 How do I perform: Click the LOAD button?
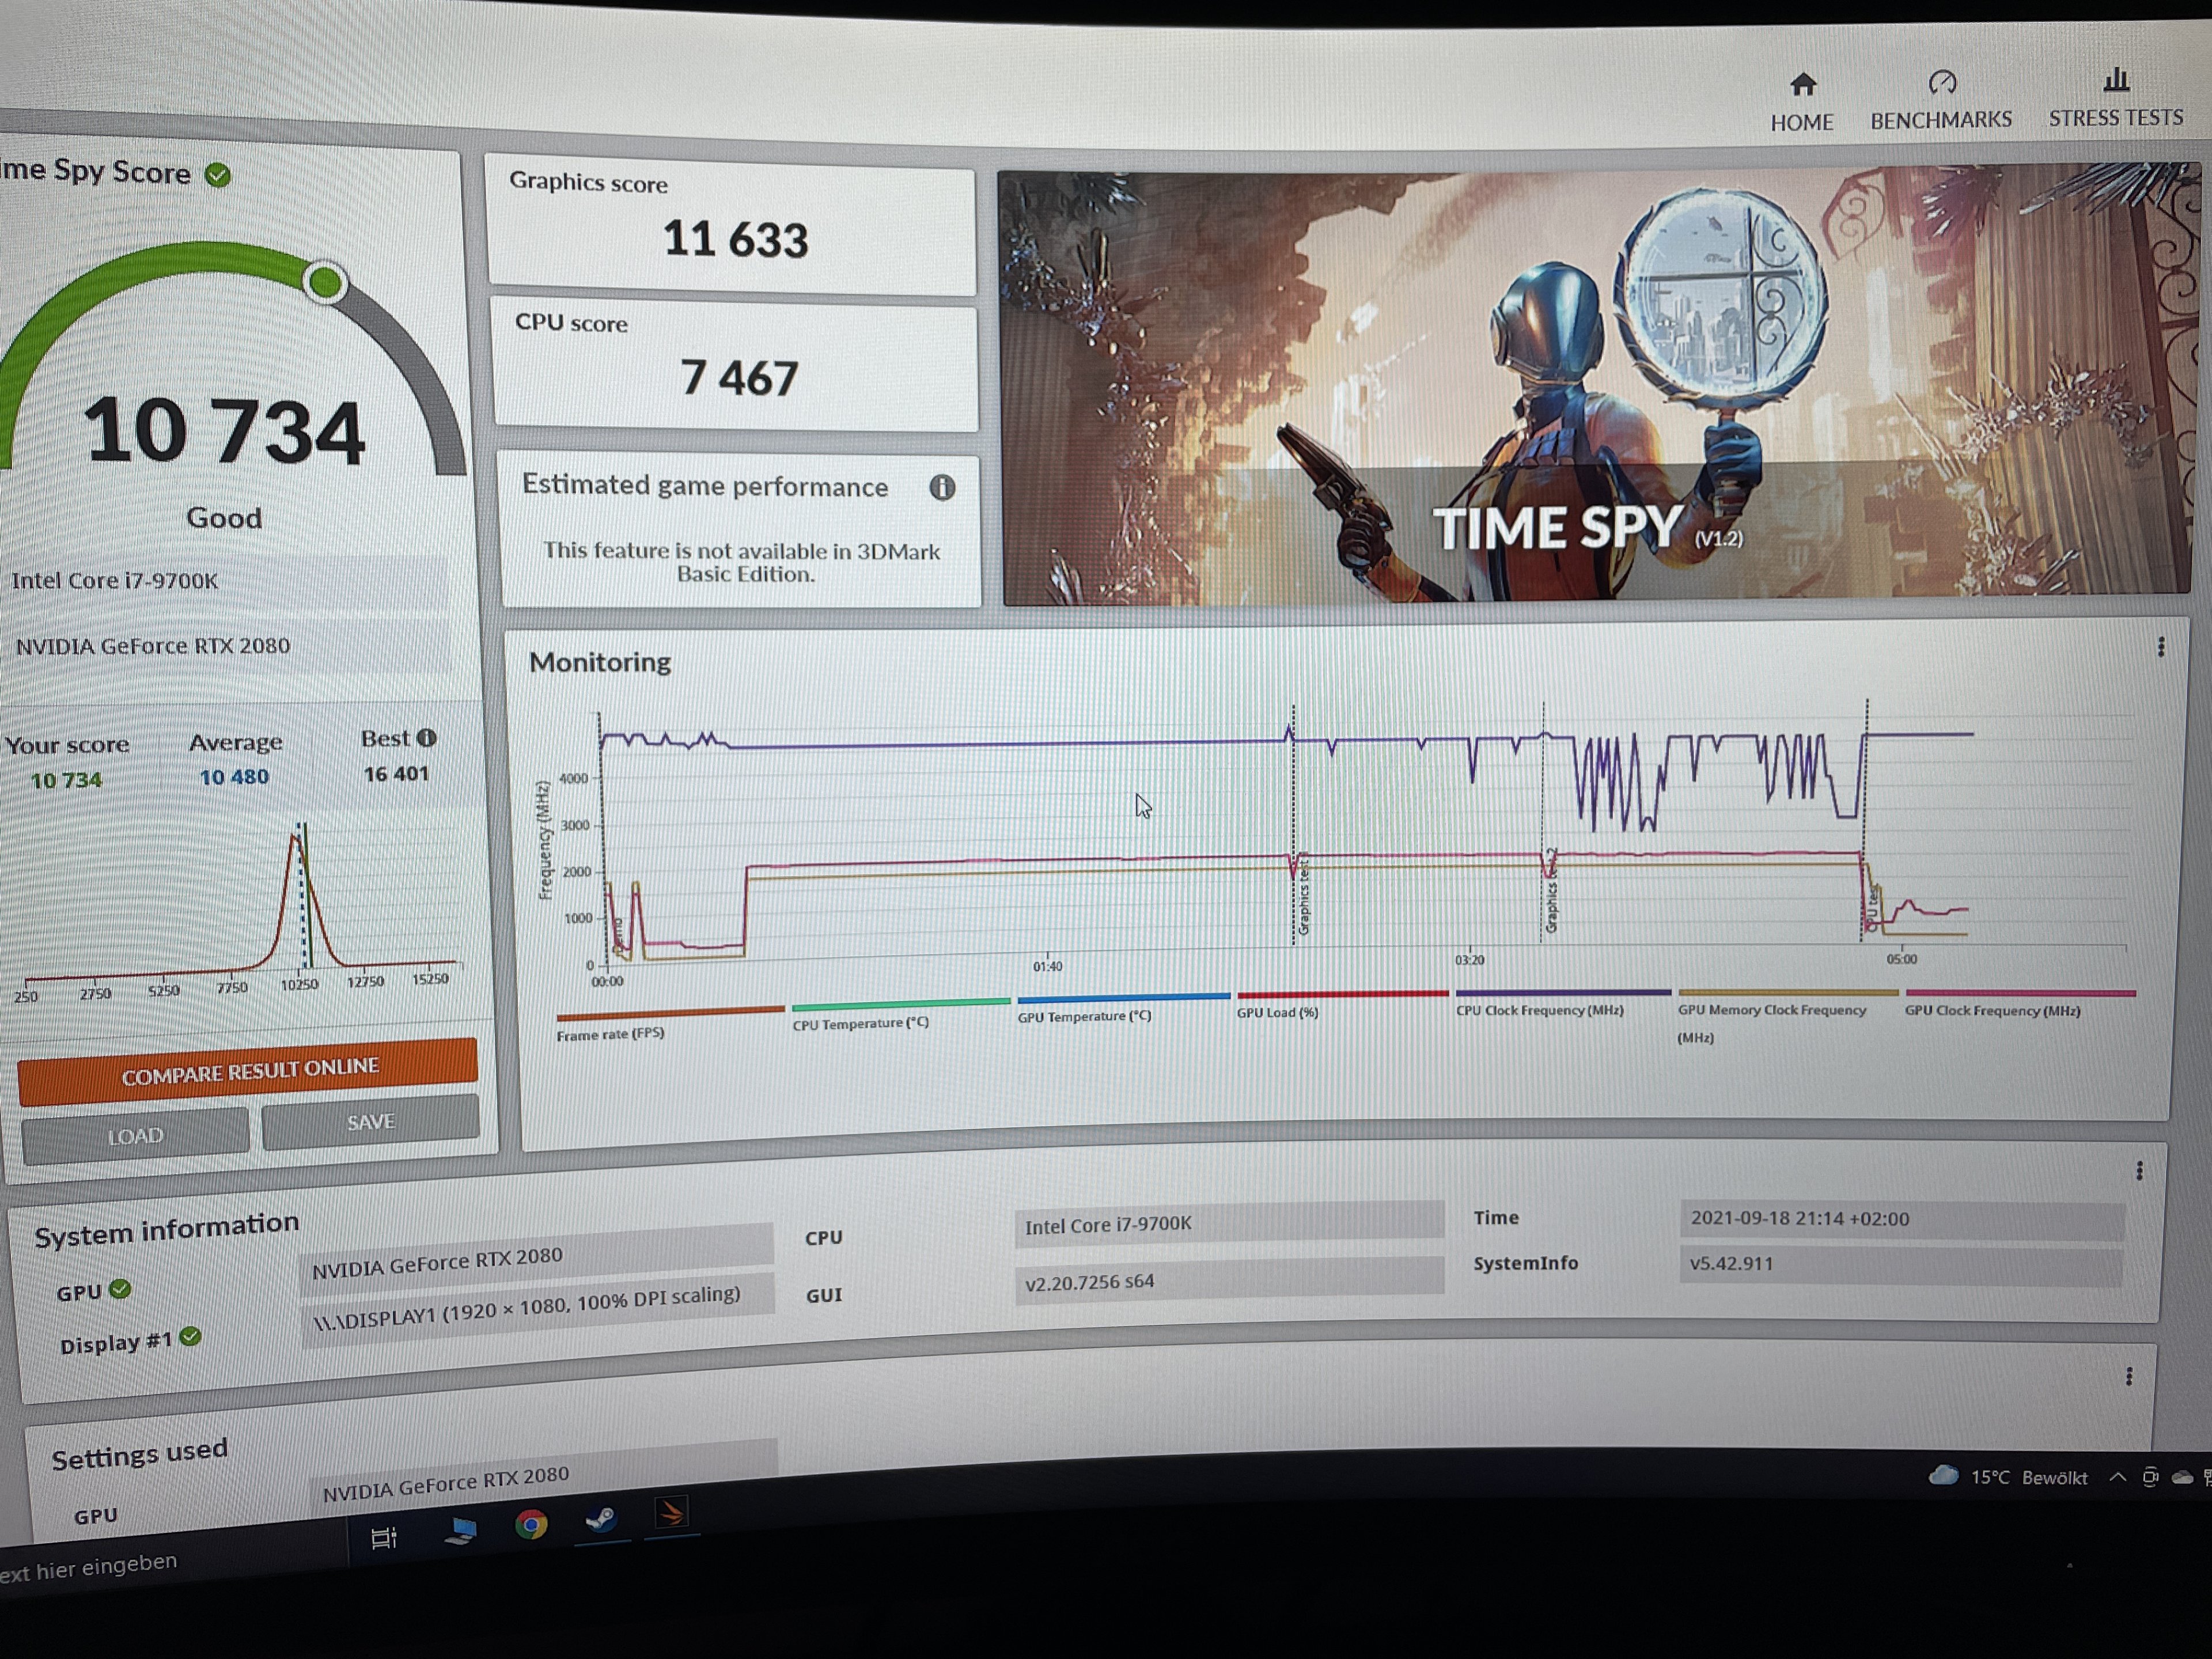coord(135,1136)
